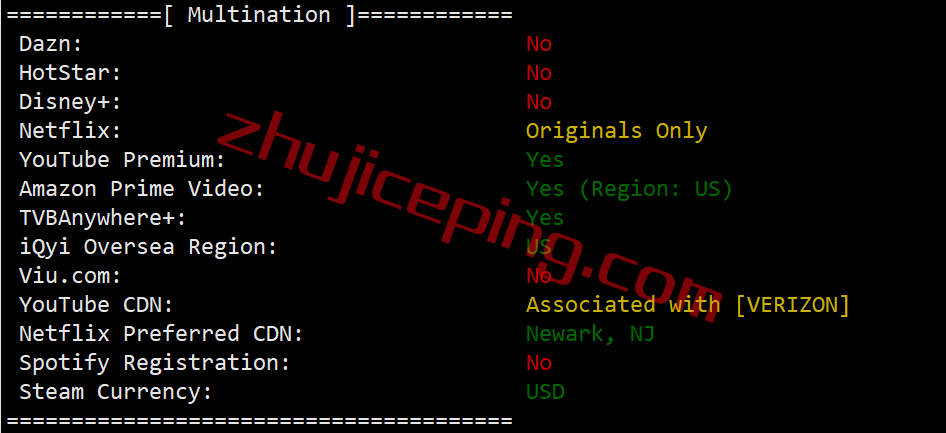Select the Amazon Prime Video label

pos(142,189)
